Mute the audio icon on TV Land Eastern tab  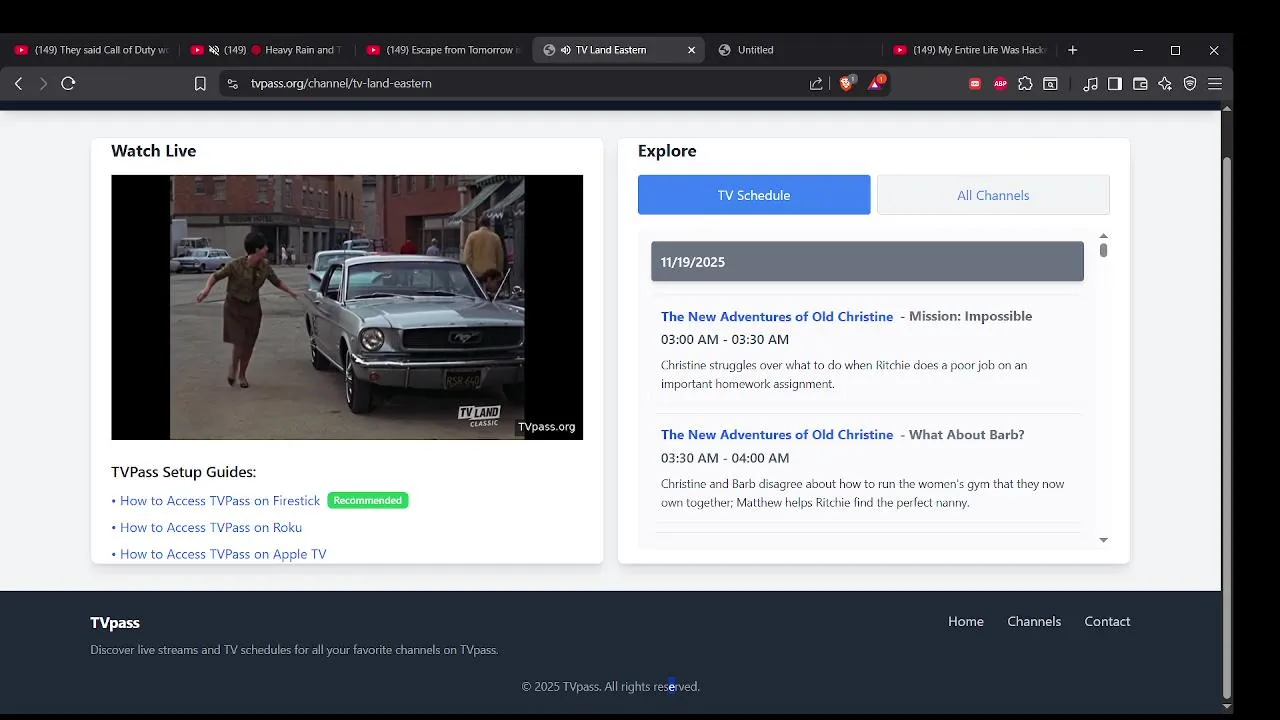(x=566, y=50)
